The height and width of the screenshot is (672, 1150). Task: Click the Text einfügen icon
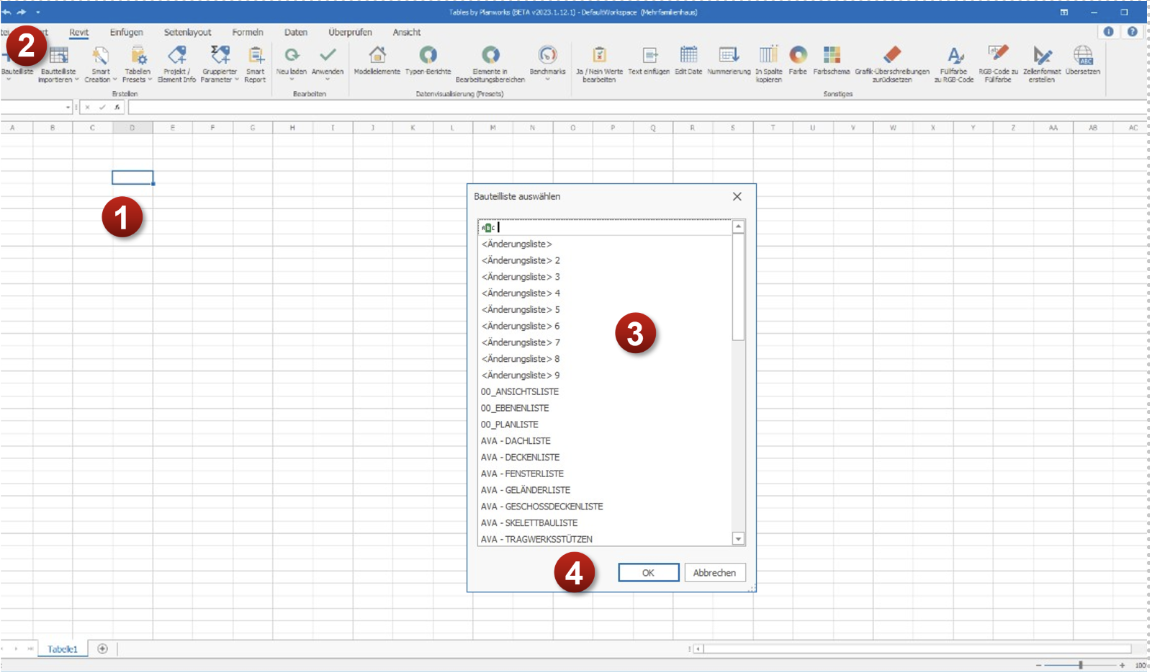pos(649,55)
